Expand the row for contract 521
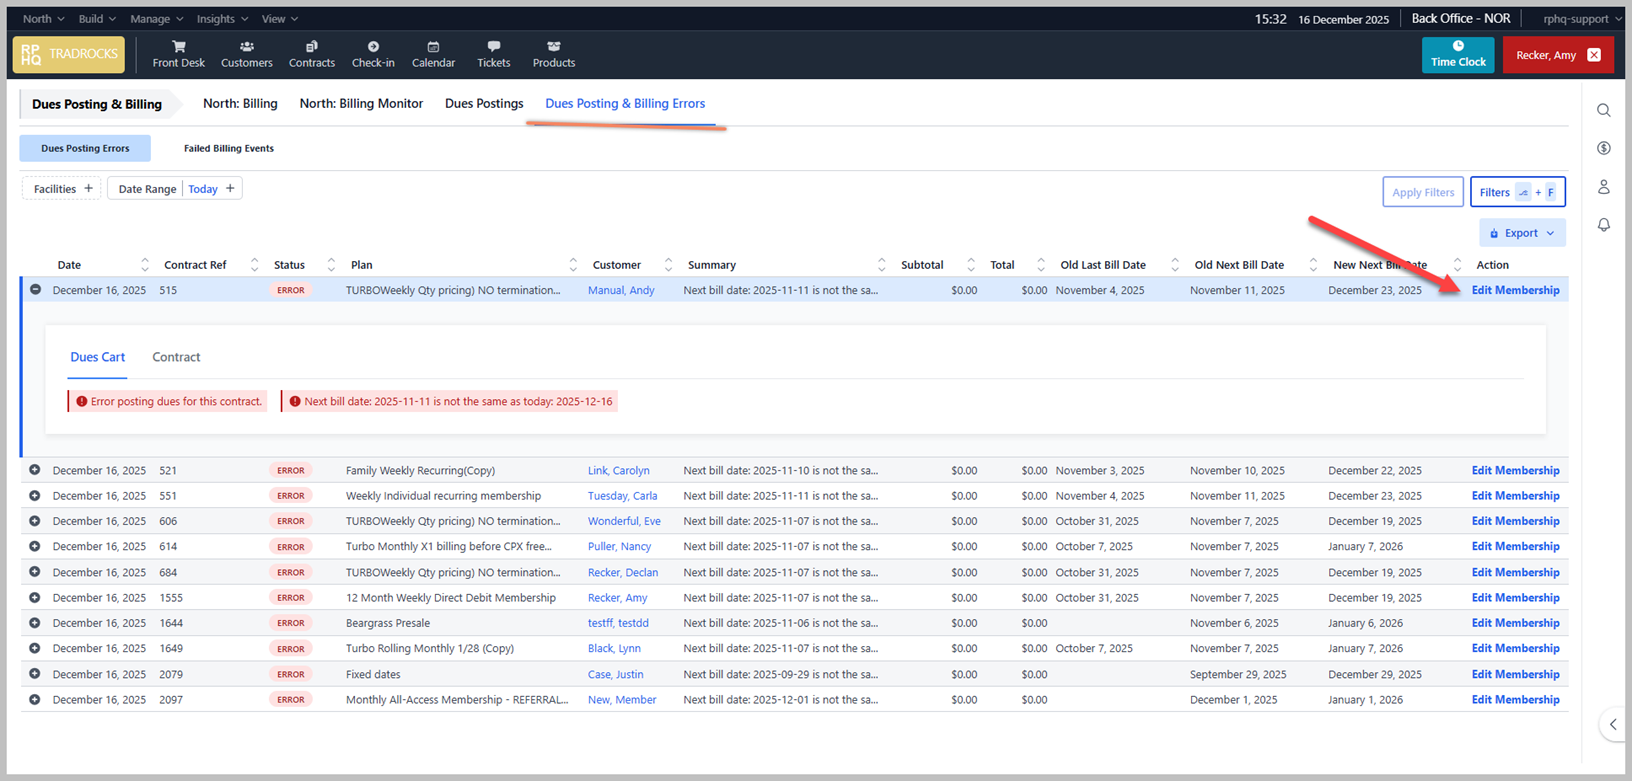 (x=35, y=470)
